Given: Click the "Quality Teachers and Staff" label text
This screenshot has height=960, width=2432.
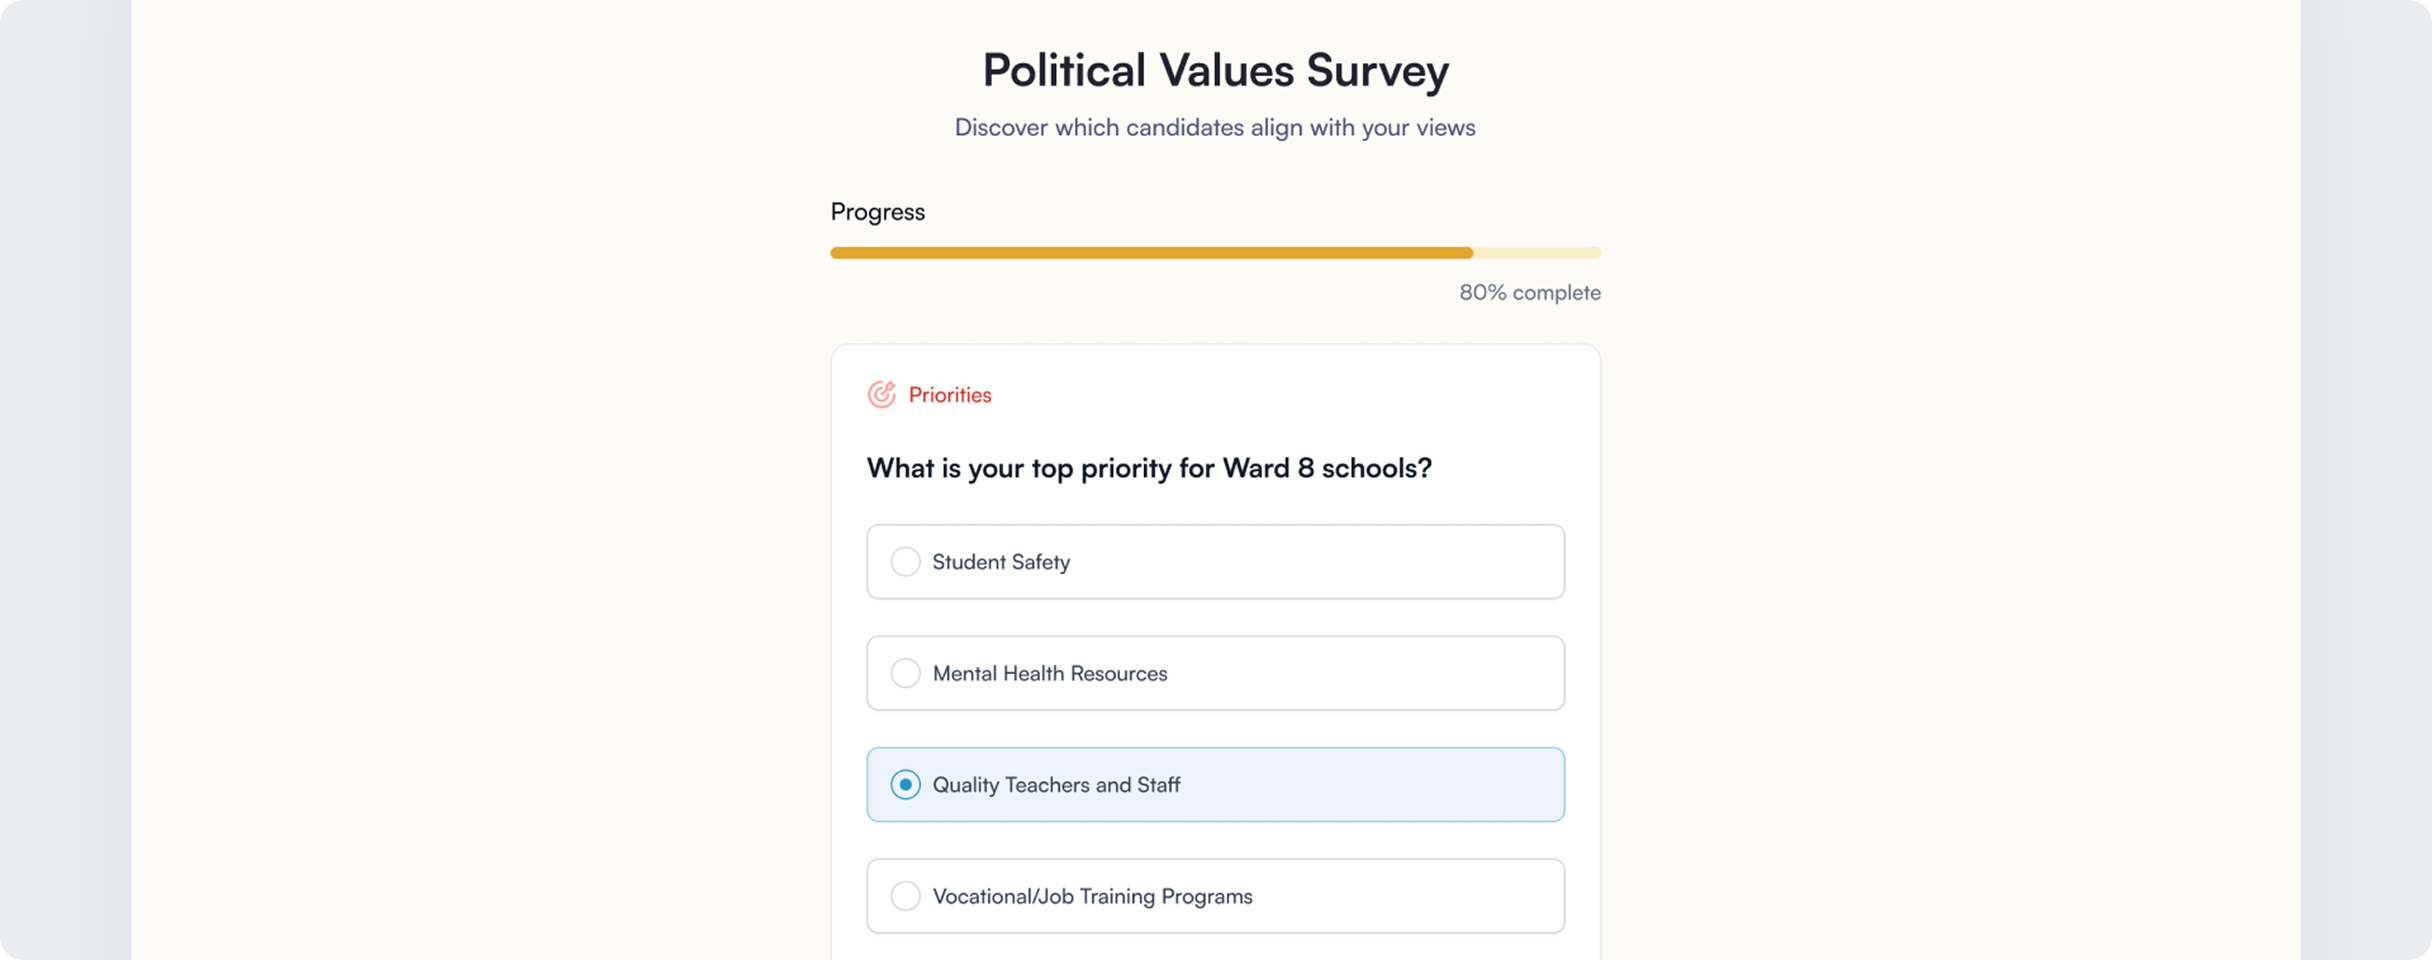Looking at the screenshot, I should 1056,785.
